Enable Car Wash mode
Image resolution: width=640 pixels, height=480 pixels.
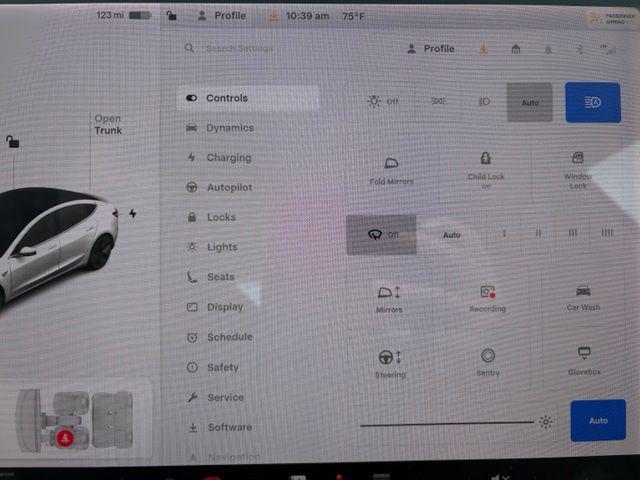583,298
